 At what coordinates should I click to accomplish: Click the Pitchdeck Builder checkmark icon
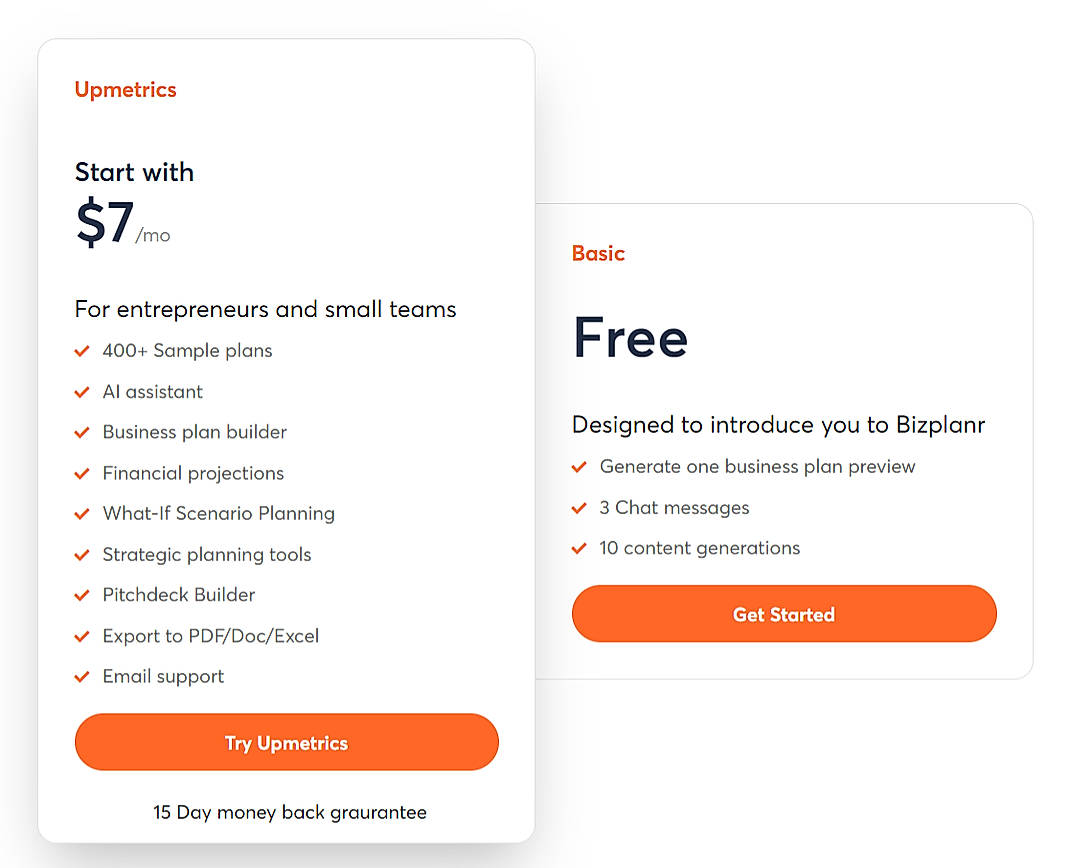[x=82, y=595]
